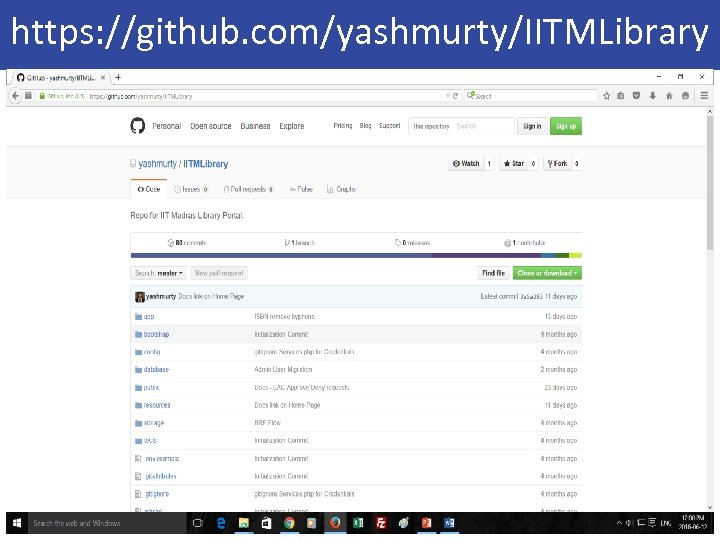Reload the page with the refresh icon
Image resolution: width=720 pixels, height=540 pixels.
pos(456,96)
